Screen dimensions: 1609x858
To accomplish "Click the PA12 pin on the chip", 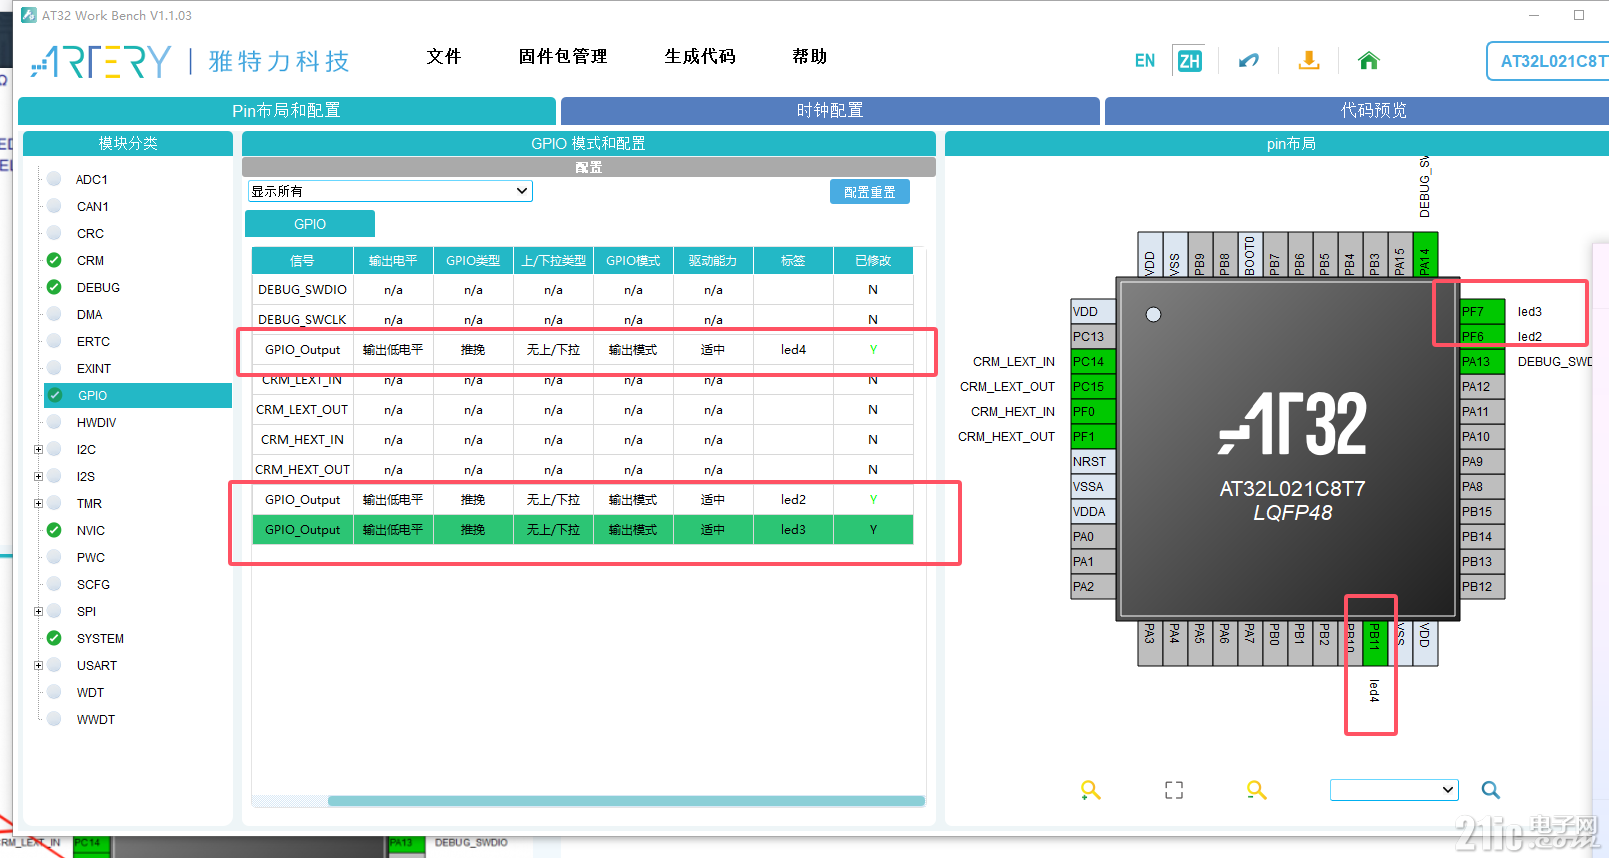I will tap(1482, 386).
